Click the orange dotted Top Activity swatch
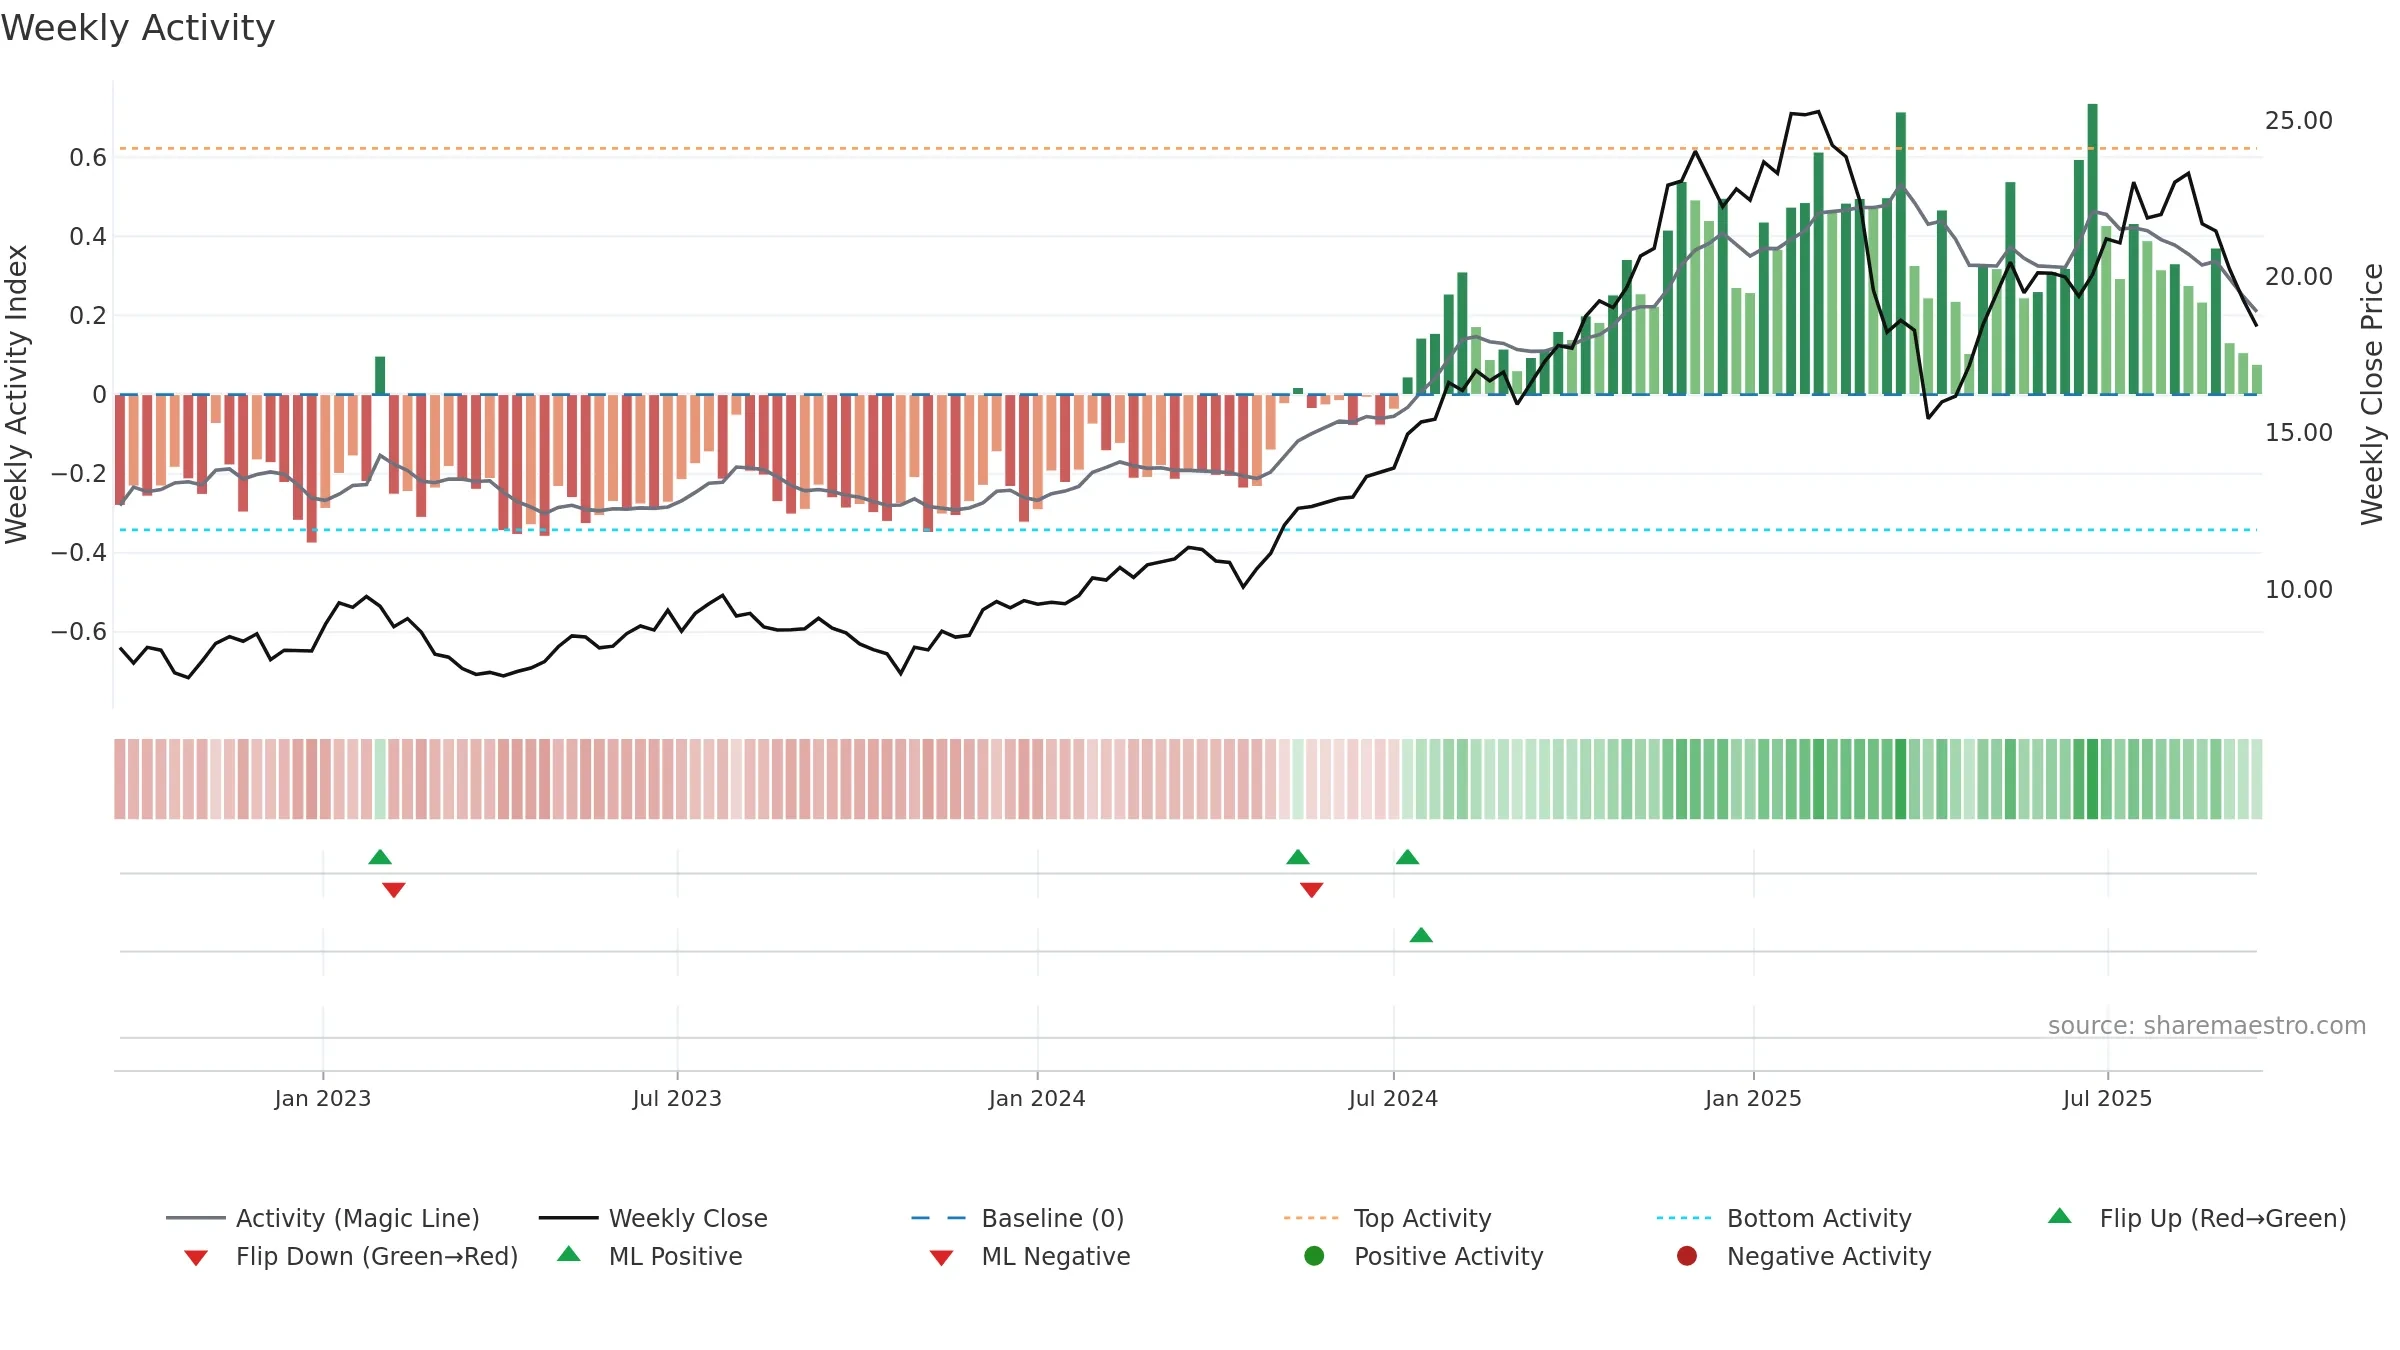Viewport: 2400px width, 1350px height. click(1311, 1218)
